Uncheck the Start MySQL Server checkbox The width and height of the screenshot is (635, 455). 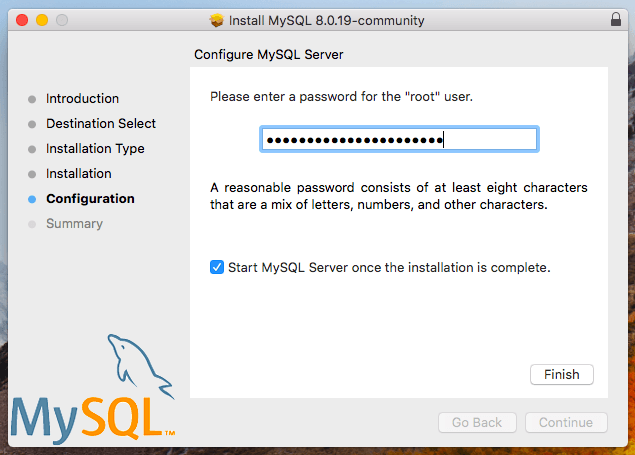tap(217, 268)
